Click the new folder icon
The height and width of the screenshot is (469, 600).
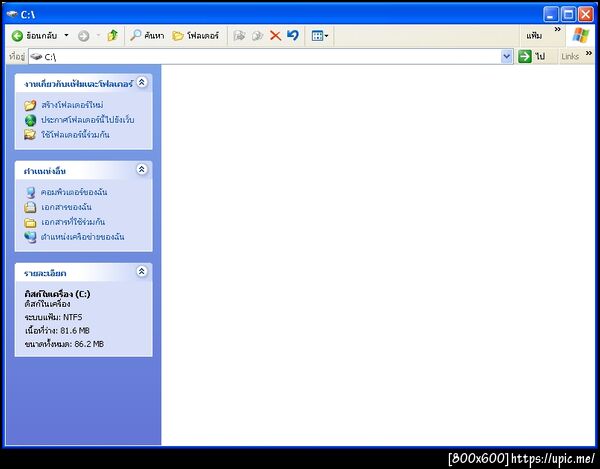[x=30, y=105]
